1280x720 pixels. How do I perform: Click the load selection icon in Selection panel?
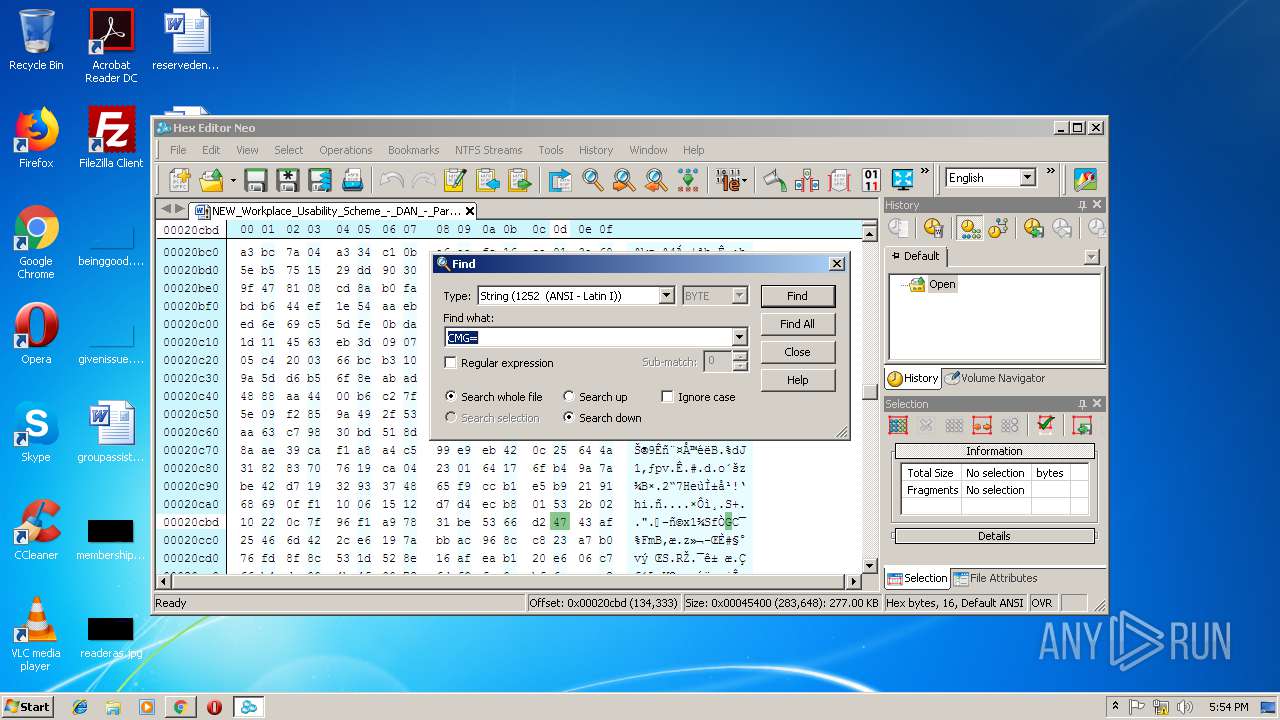click(1081, 425)
